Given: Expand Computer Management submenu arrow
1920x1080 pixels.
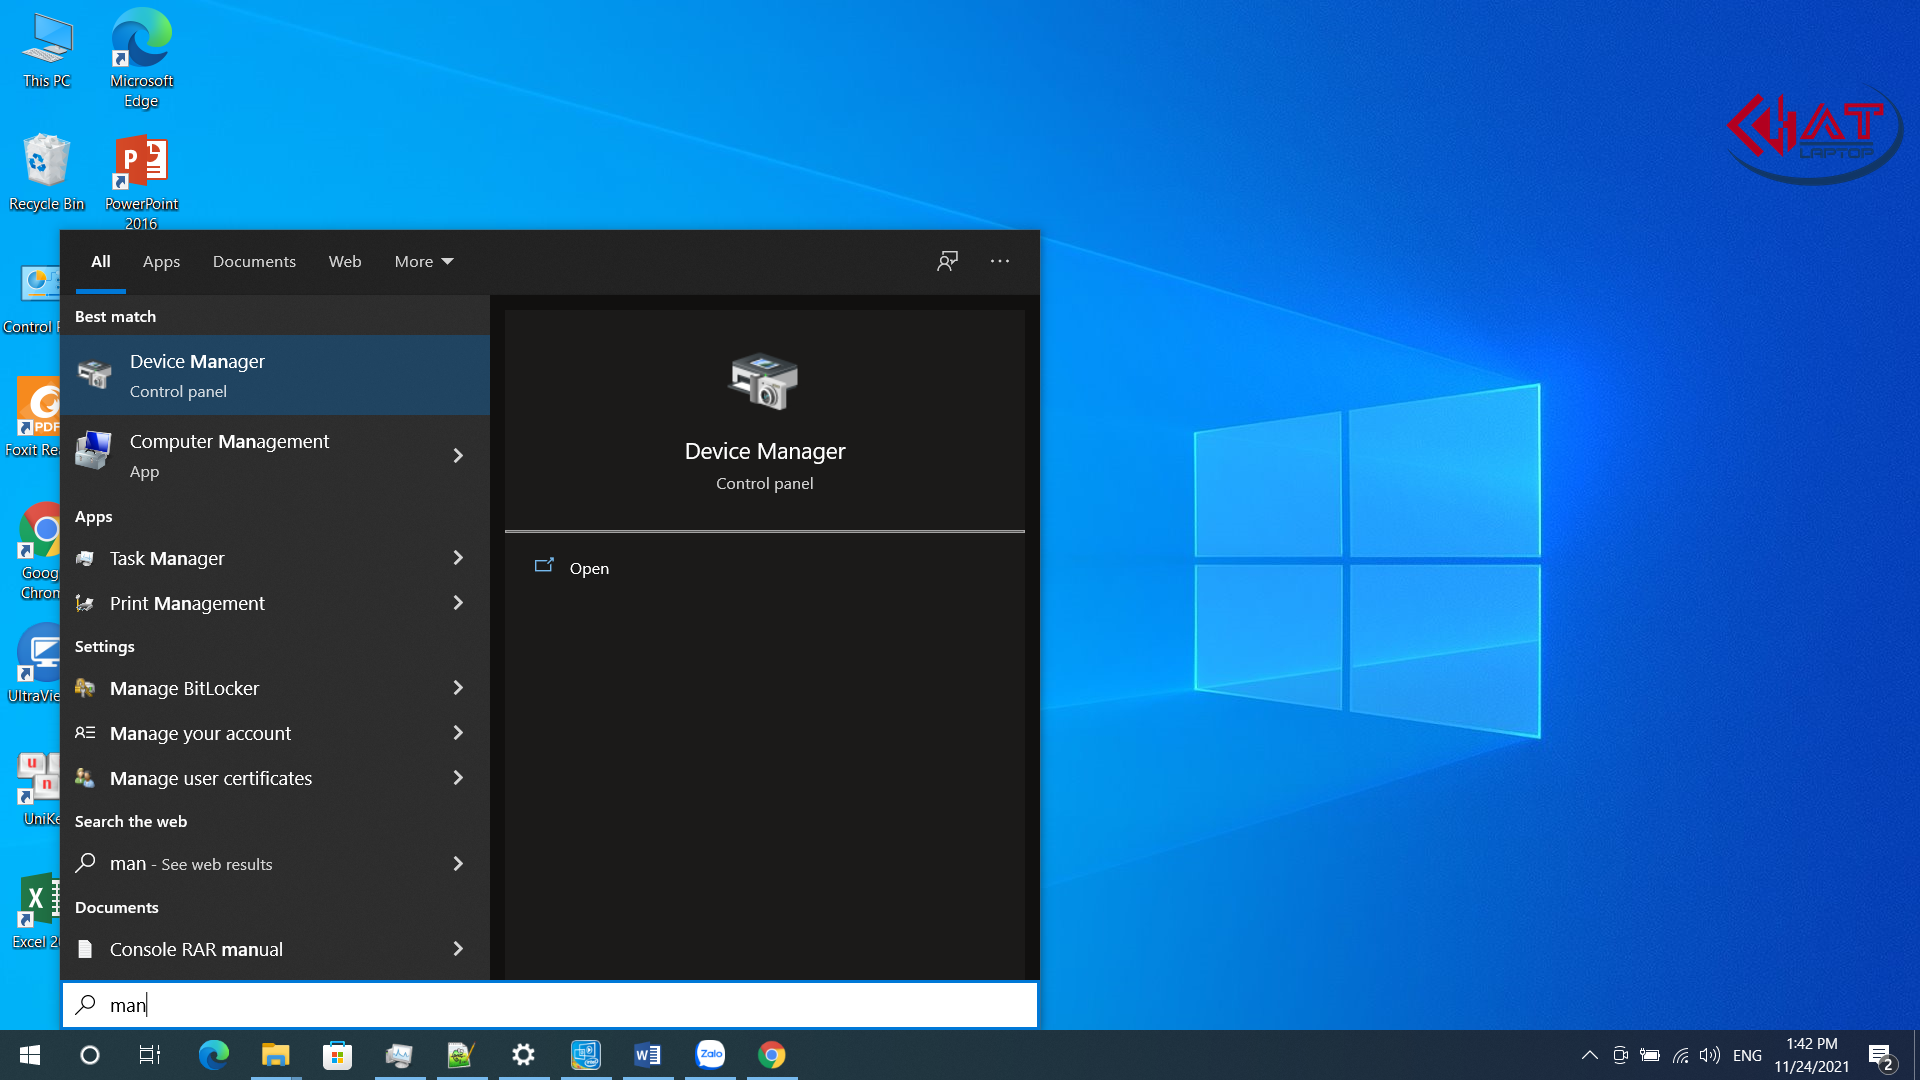Looking at the screenshot, I should 458,455.
